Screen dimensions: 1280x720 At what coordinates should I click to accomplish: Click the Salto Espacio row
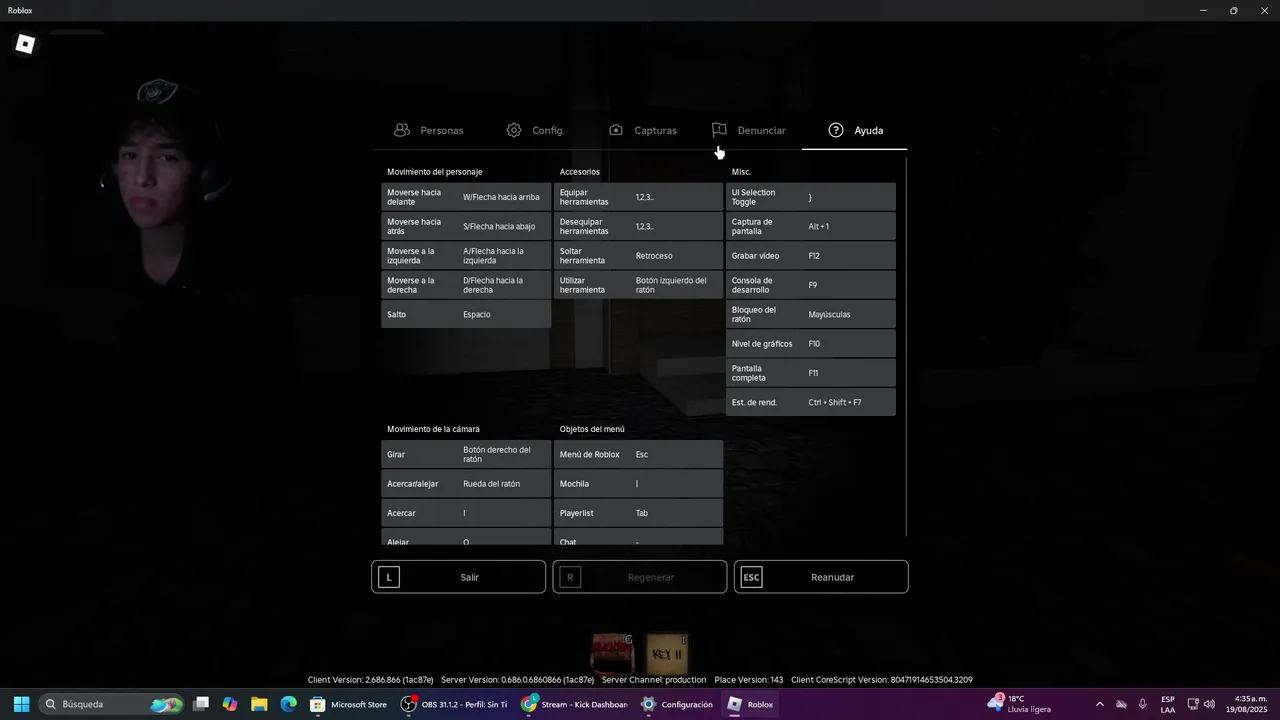tap(466, 314)
